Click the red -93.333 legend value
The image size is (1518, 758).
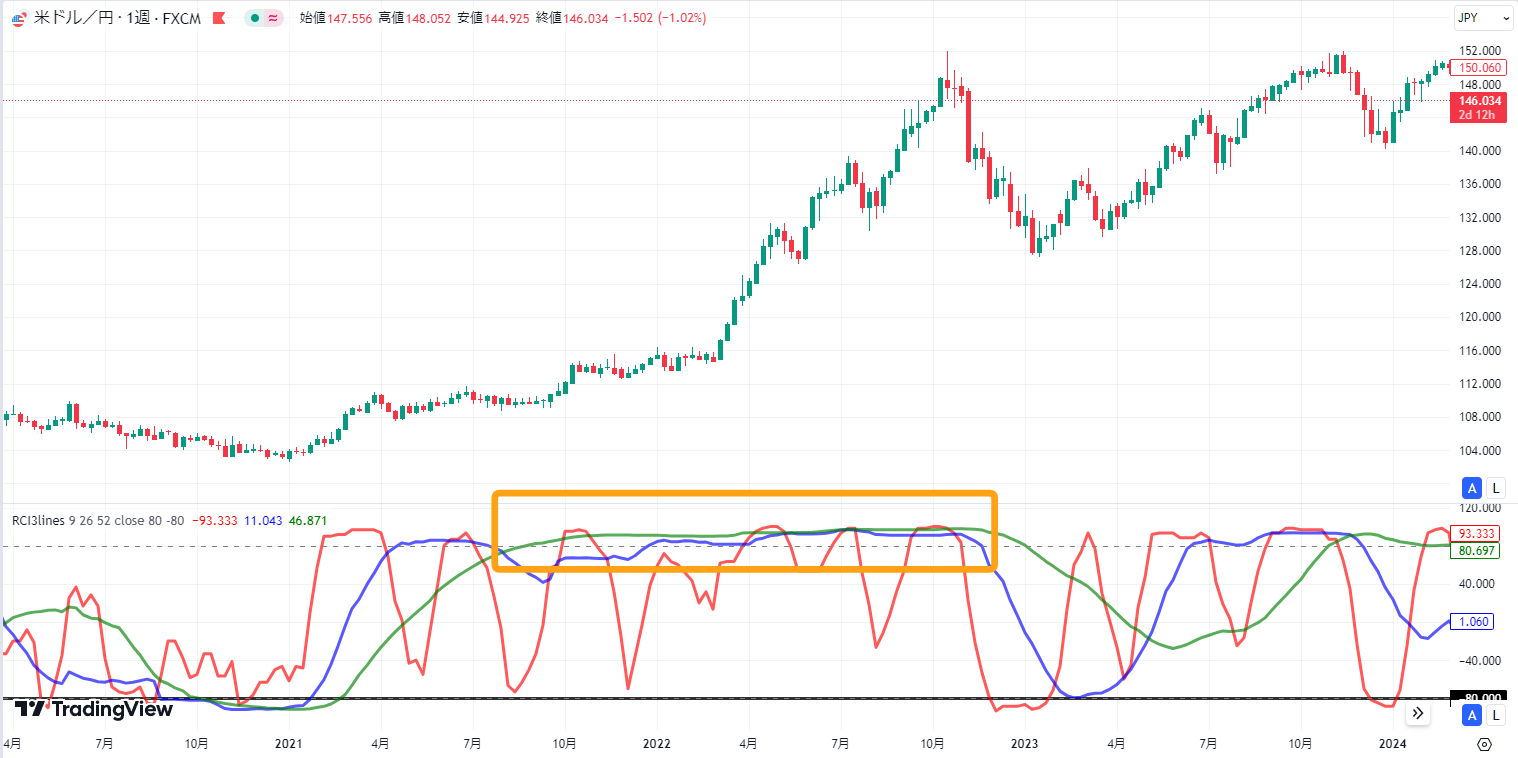click(213, 520)
